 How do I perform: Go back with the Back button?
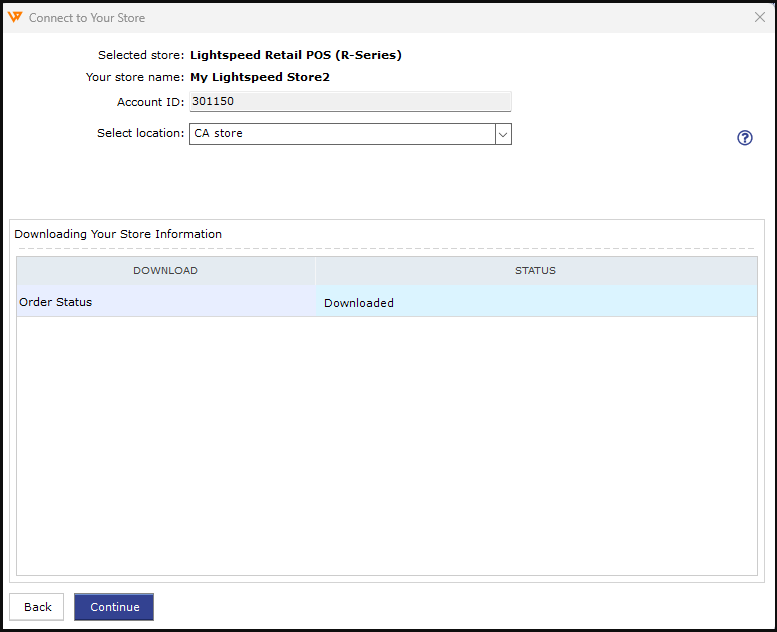click(x=37, y=607)
